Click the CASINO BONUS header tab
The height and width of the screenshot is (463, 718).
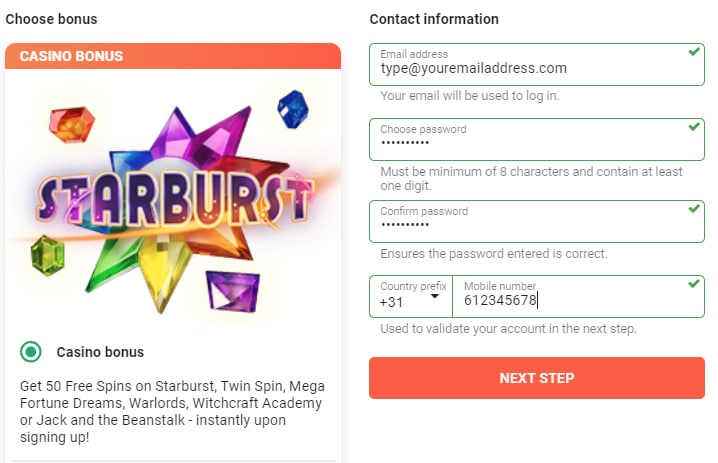pos(173,56)
